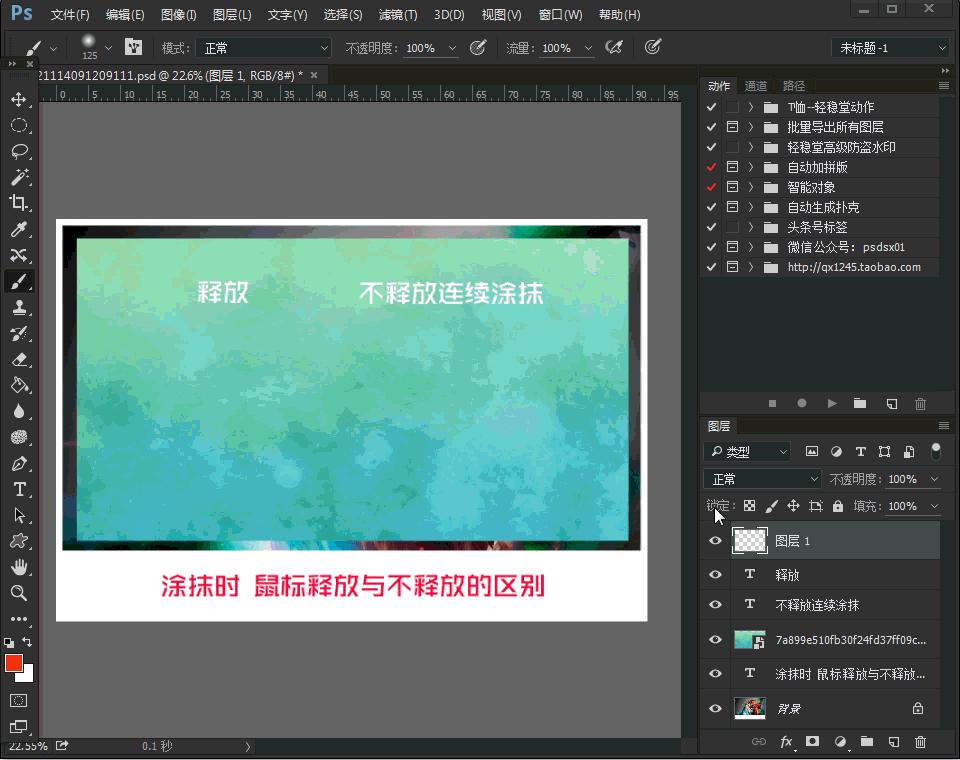Select the Horizontal Type tool
The image size is (960, 760).
point(21,489)
